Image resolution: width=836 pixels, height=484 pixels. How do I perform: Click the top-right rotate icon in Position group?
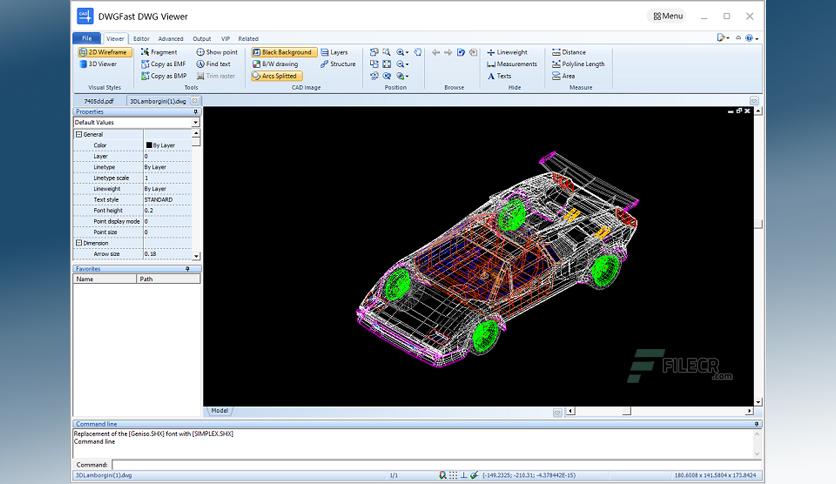(418, 52)
